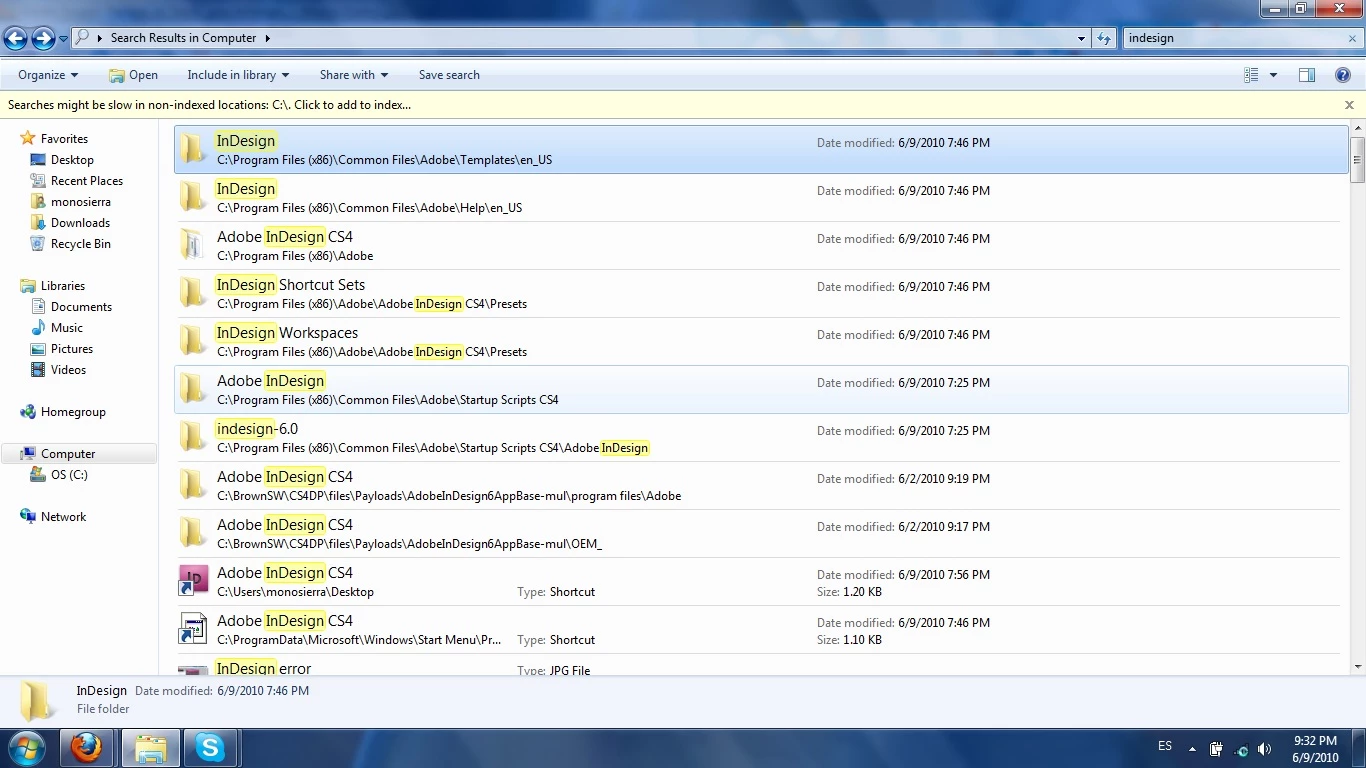Open Help via question mark icon

coord(1343,75)
